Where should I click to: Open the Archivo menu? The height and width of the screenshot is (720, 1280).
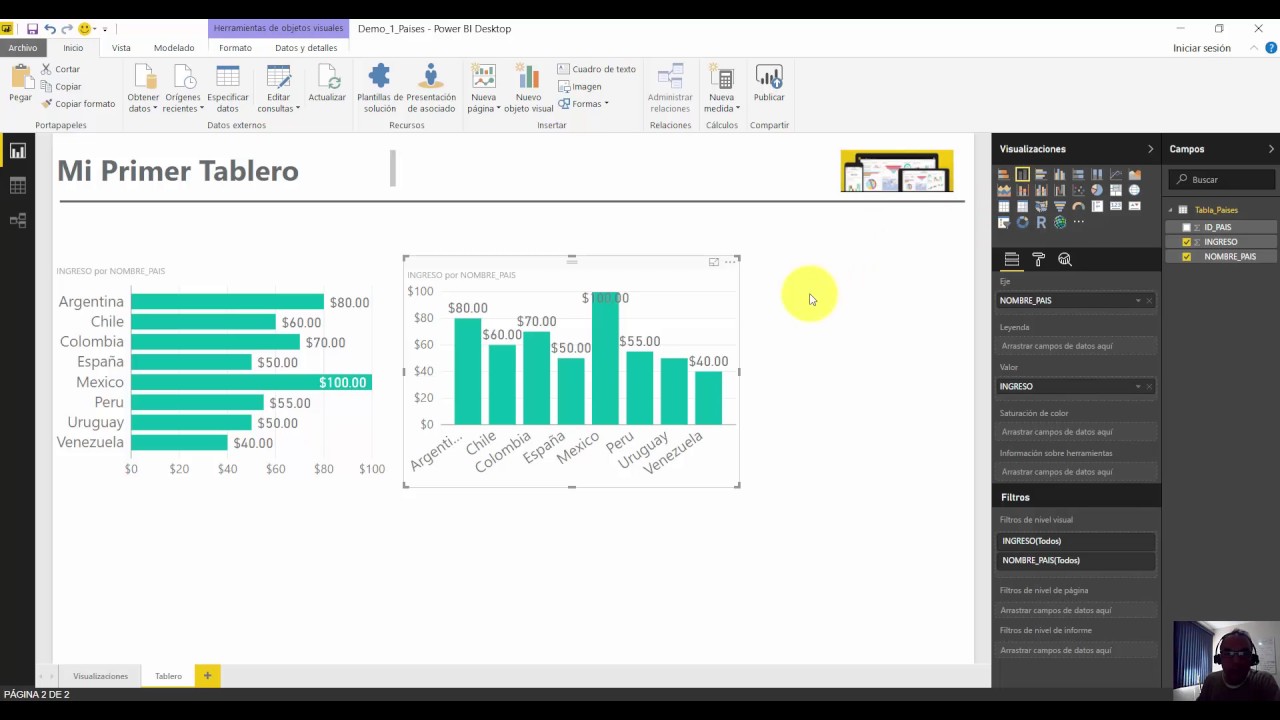[x=22, y=48]
